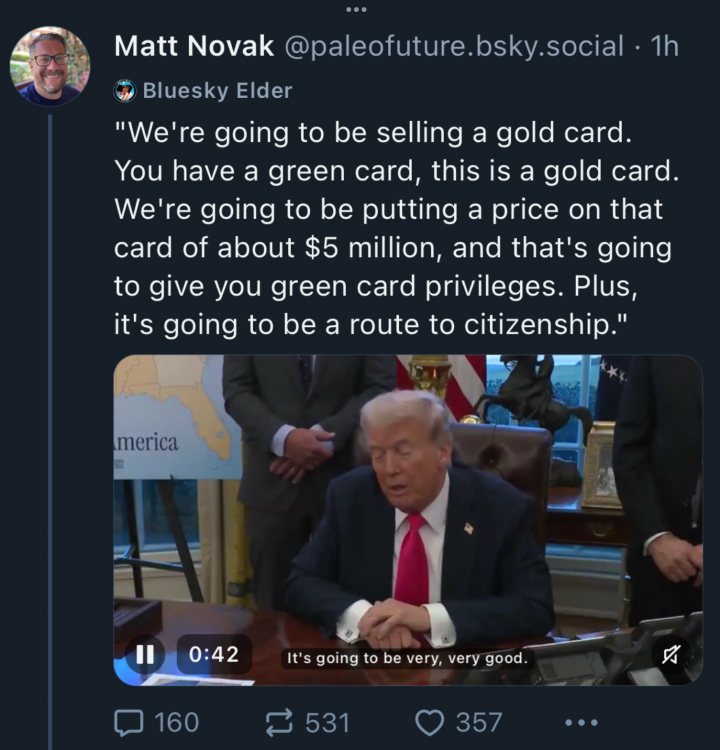This screenshot has height=750, width=720.
Task: Click the three dots above the post
Action: 356,10
